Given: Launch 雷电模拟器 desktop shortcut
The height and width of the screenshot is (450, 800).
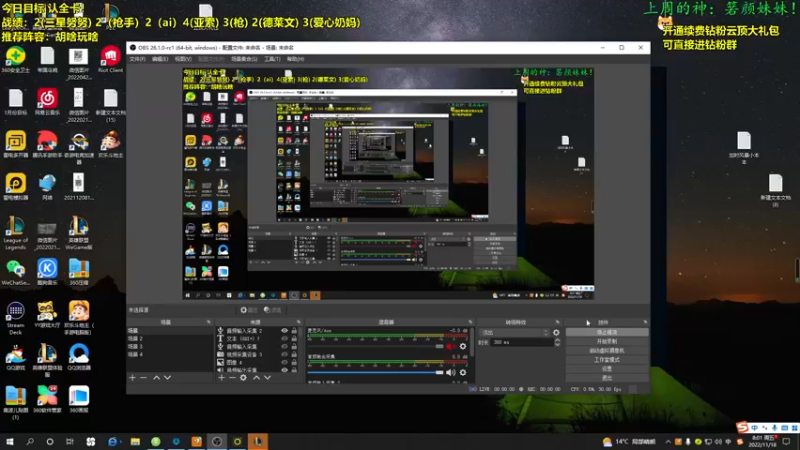Looking at the screenshot, I should (15, 186).
